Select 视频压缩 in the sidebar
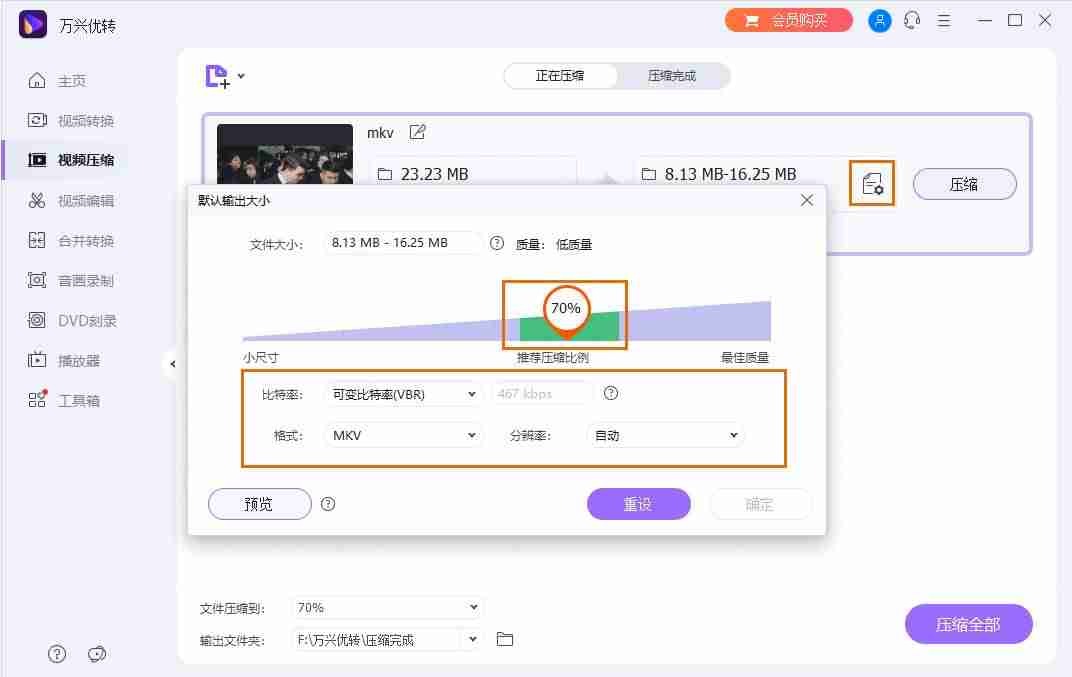 pos(85,160)
